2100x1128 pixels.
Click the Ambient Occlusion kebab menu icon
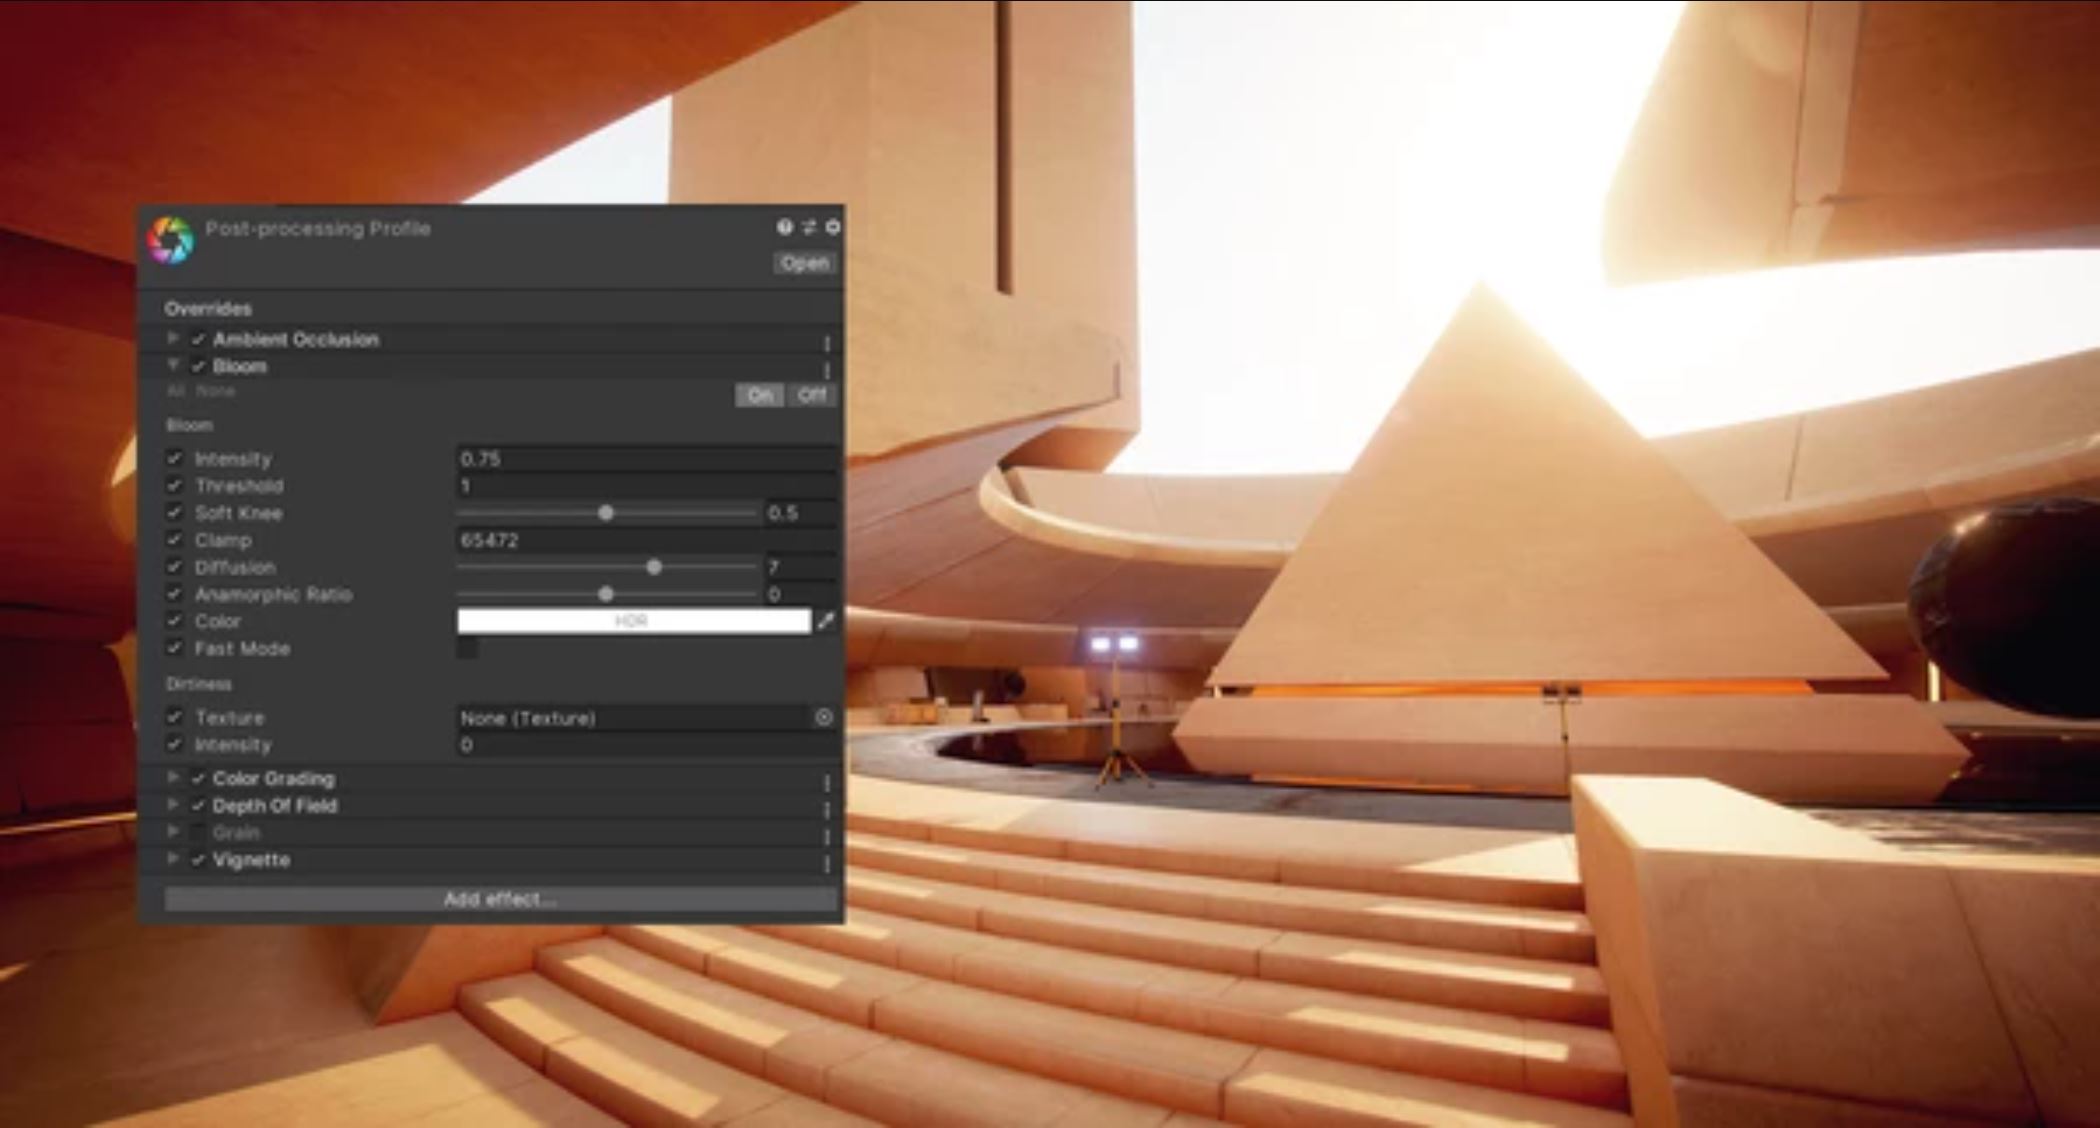pyautogui.click(x=826, y=339)
